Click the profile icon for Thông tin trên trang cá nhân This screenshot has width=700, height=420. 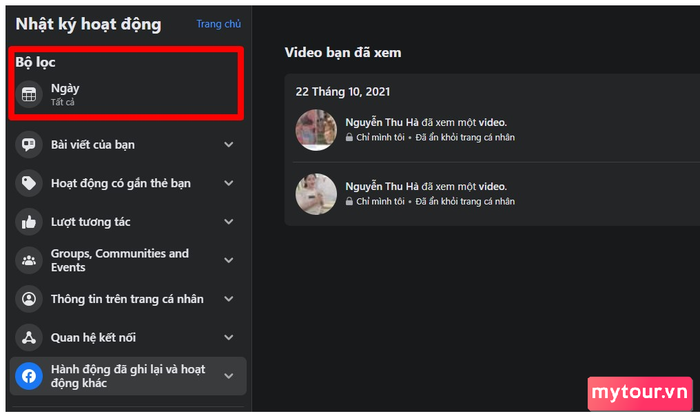(29, 299)
